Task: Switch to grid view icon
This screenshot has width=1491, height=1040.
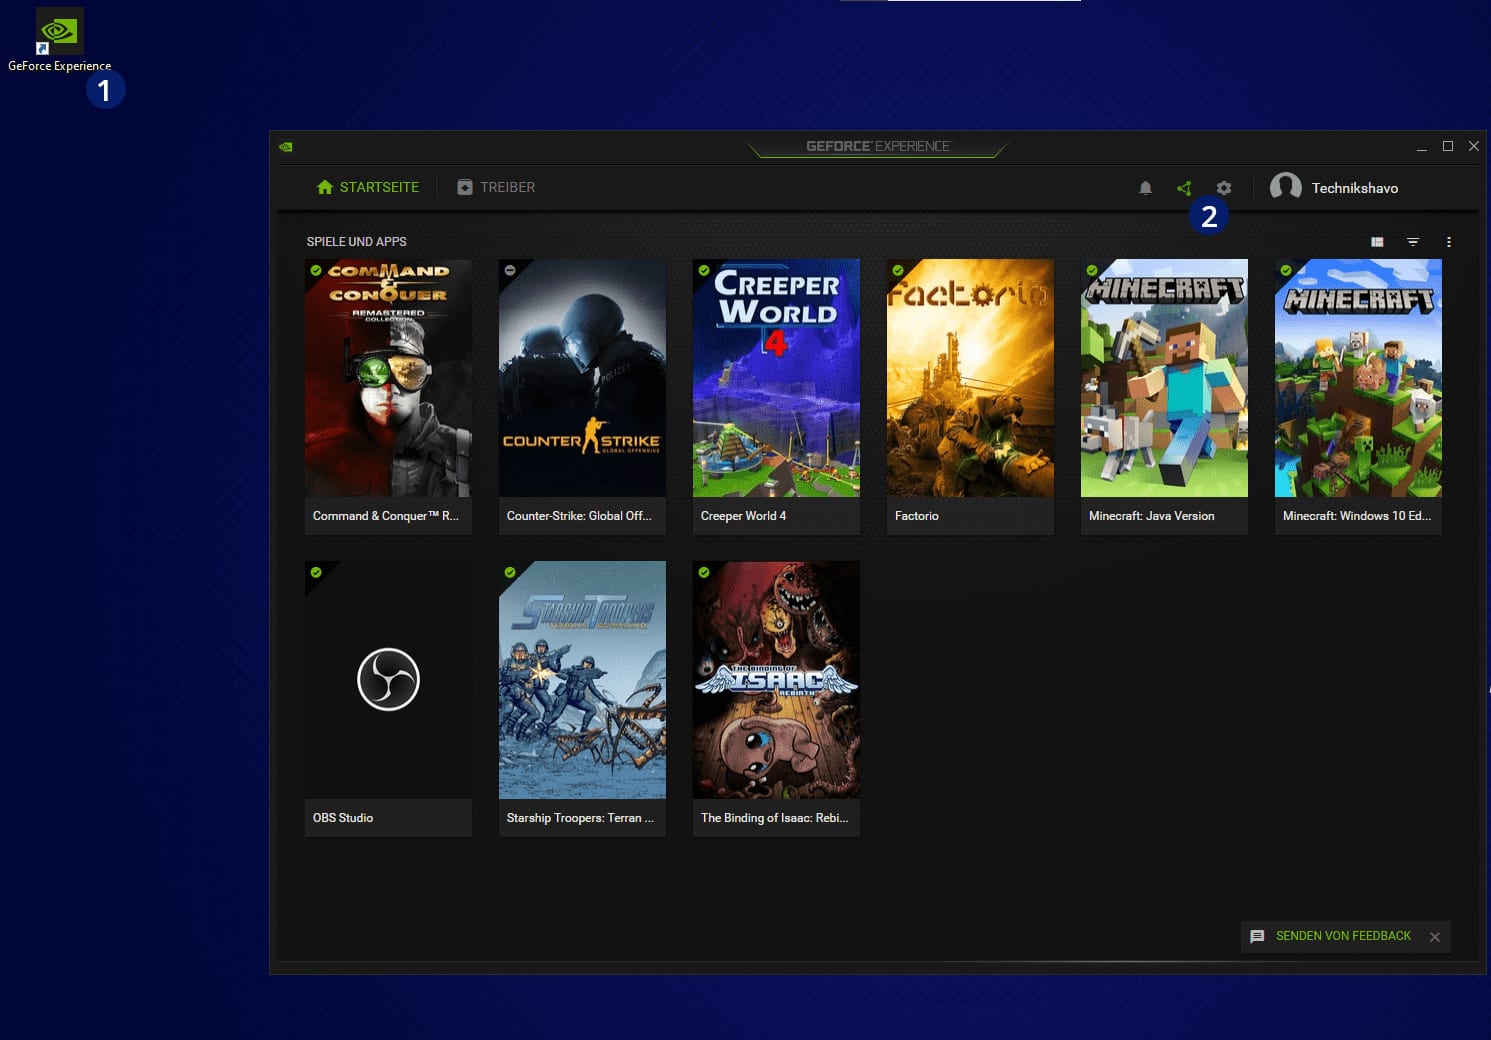Action: [x=1377, y=242]
